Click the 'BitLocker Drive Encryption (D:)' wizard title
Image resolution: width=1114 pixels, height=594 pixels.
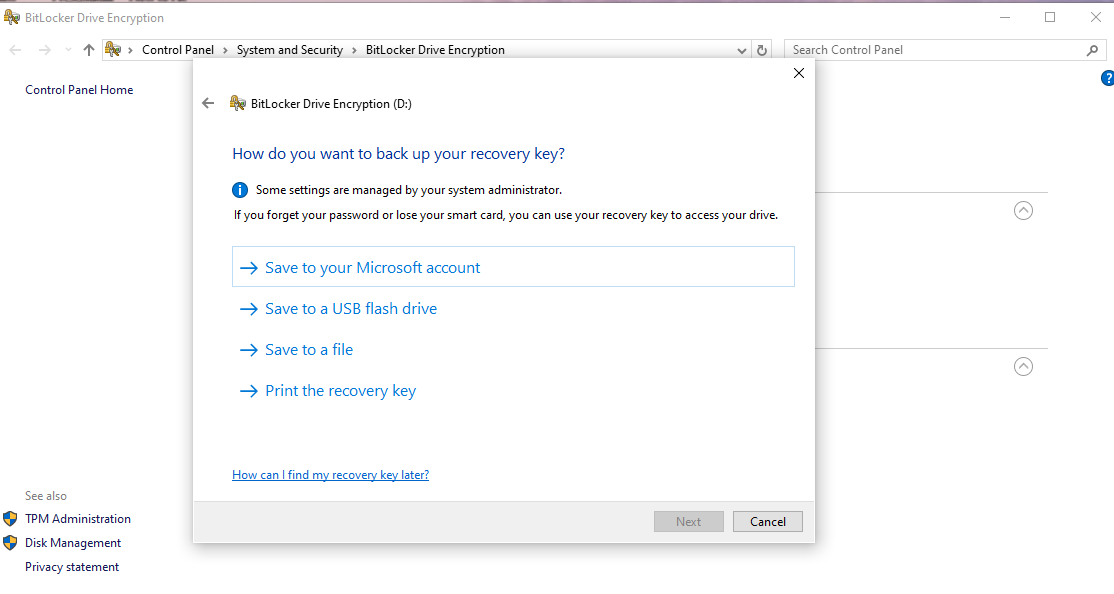pyautogui.click(x=331, y=104)
